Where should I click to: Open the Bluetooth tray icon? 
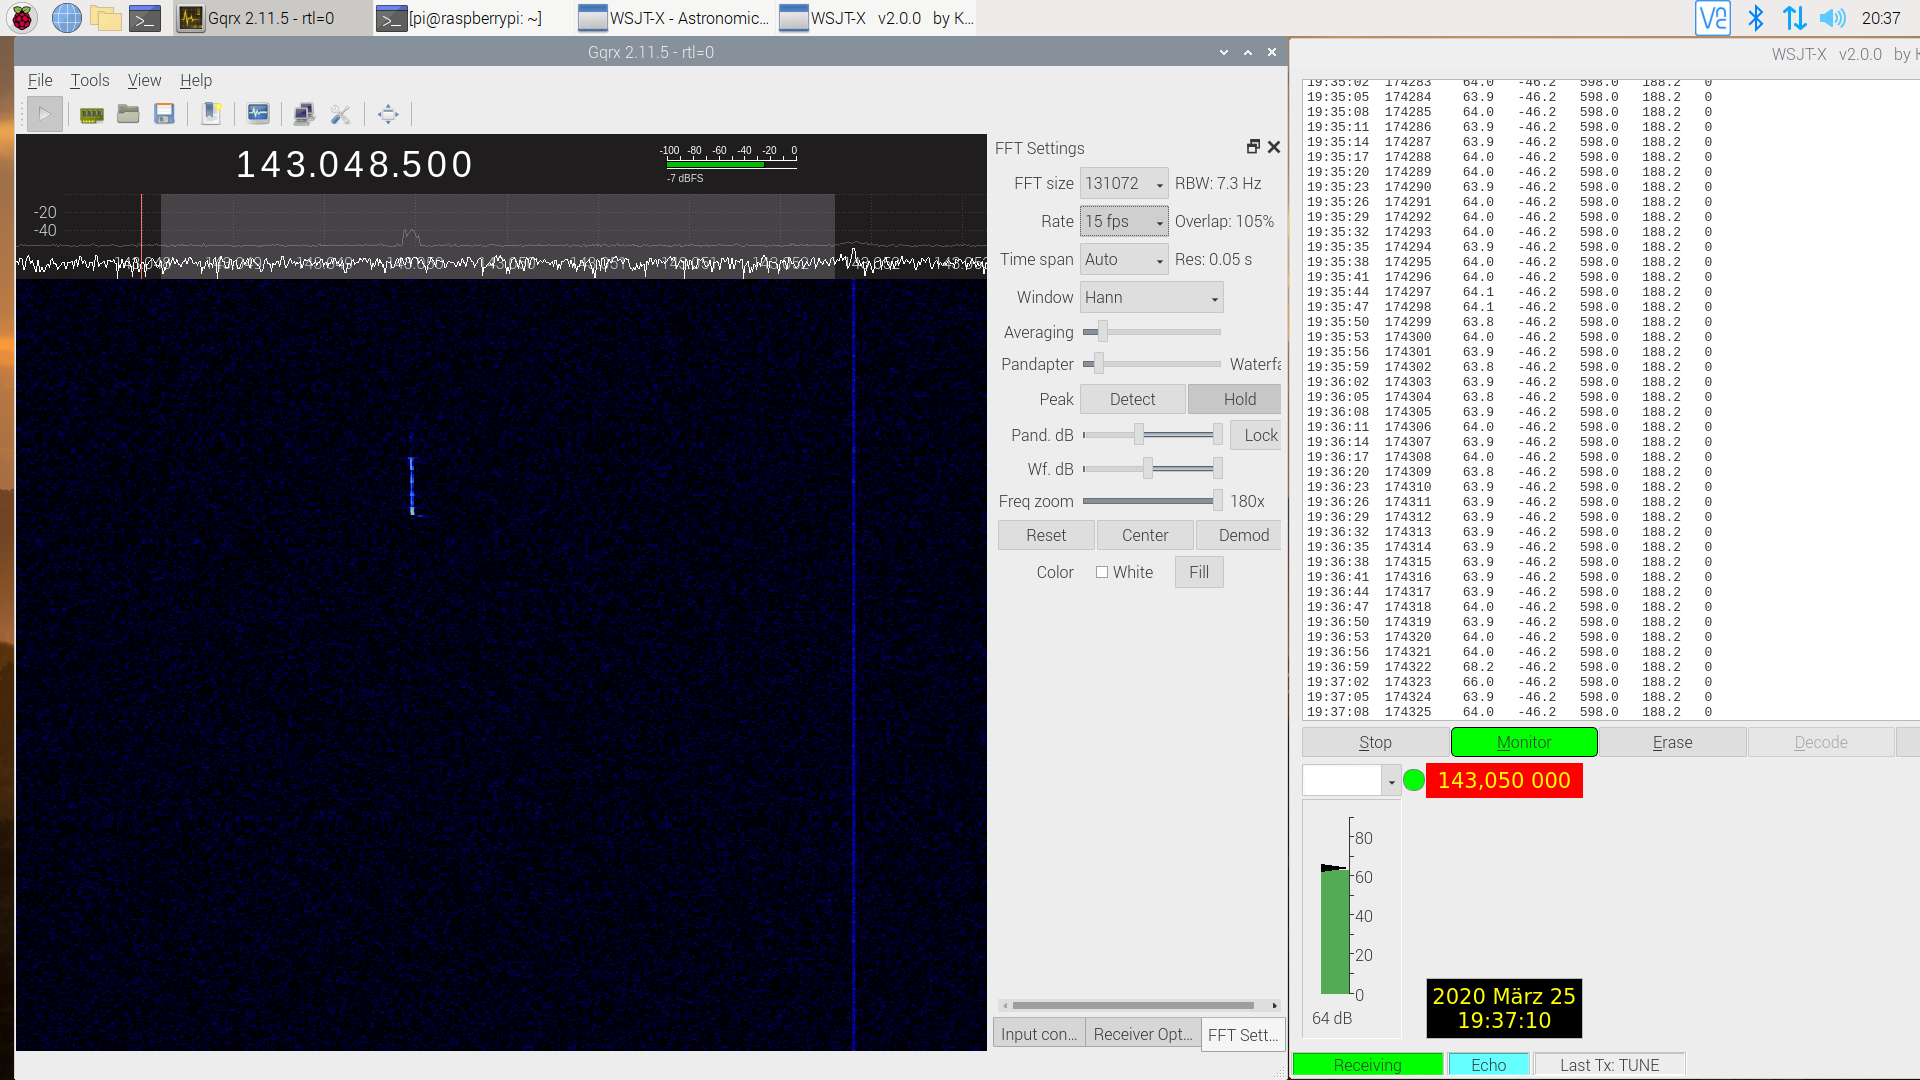point(1755,18)
